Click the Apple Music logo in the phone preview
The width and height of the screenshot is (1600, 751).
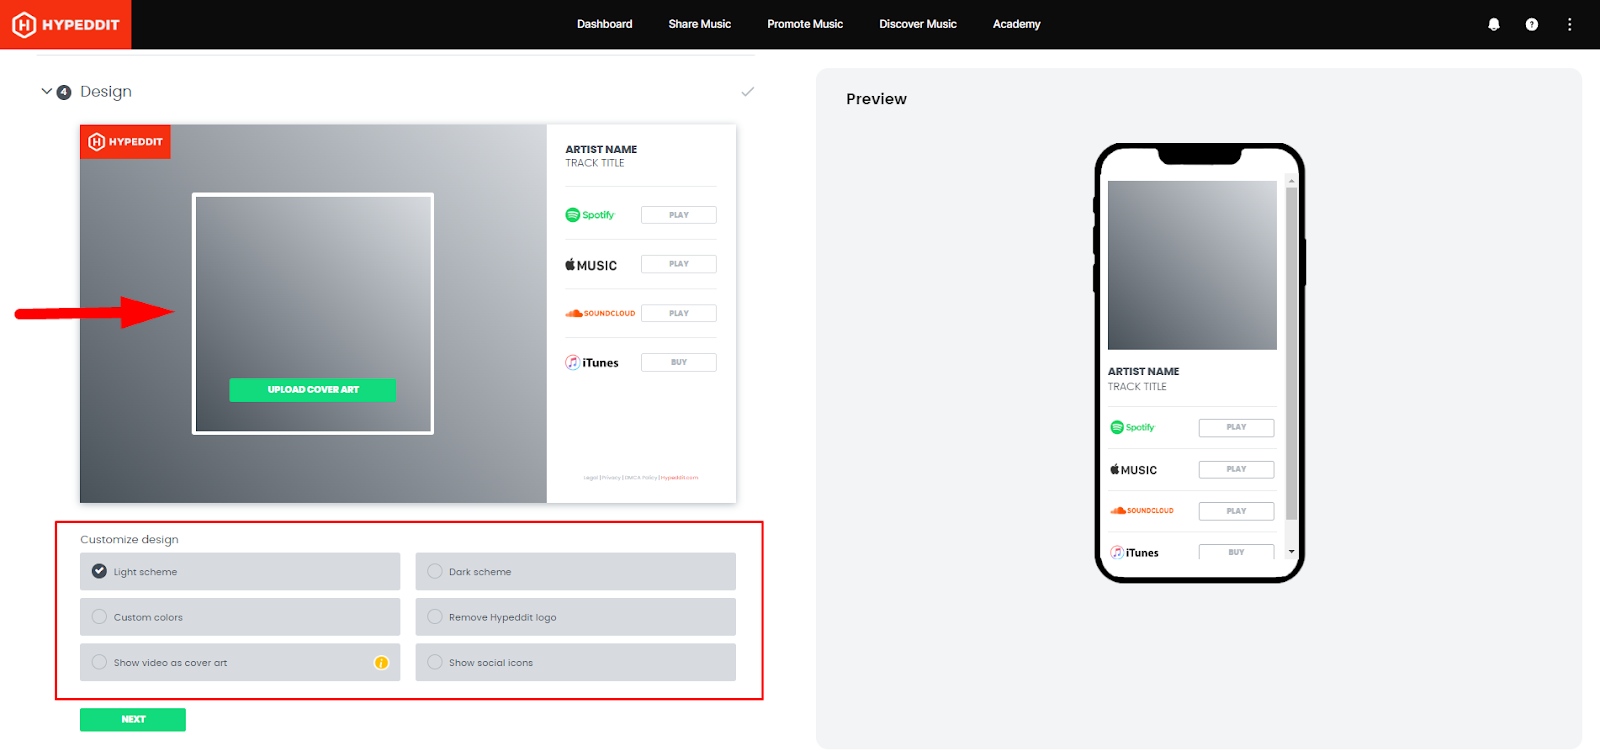(x=1133, y=470)
